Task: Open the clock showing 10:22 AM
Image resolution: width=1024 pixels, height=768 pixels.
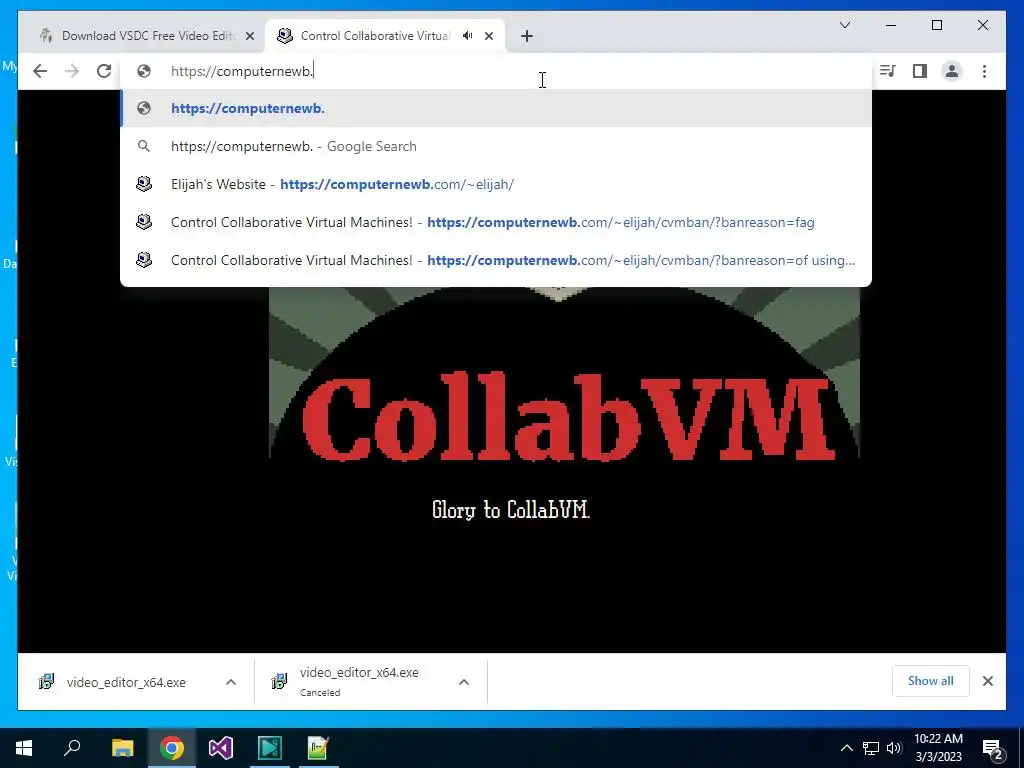Action: tap(938, 748)
